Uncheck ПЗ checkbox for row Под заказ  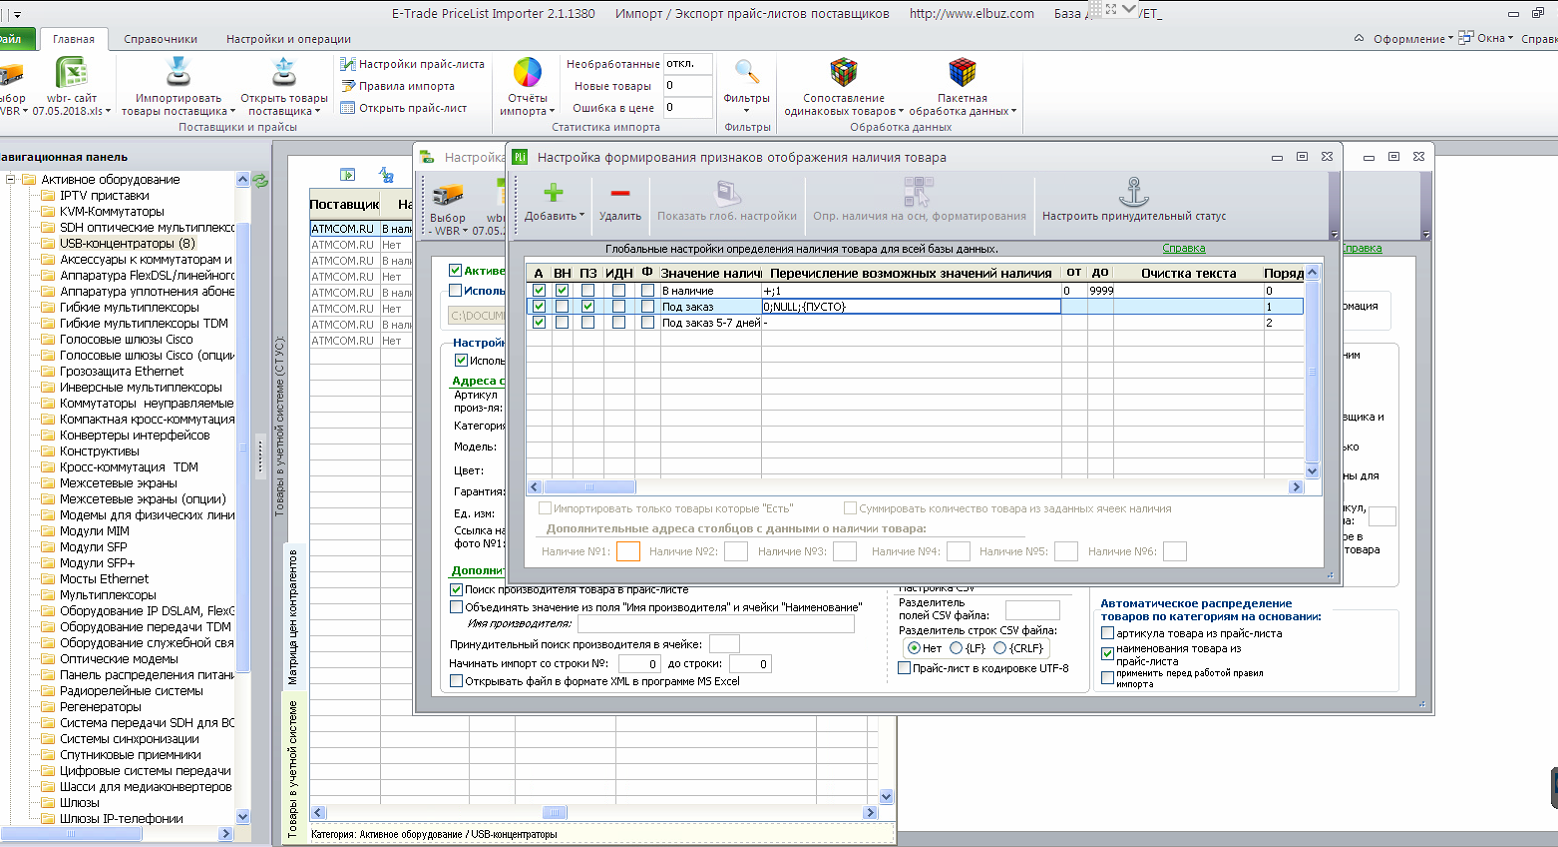pos(588,307)
